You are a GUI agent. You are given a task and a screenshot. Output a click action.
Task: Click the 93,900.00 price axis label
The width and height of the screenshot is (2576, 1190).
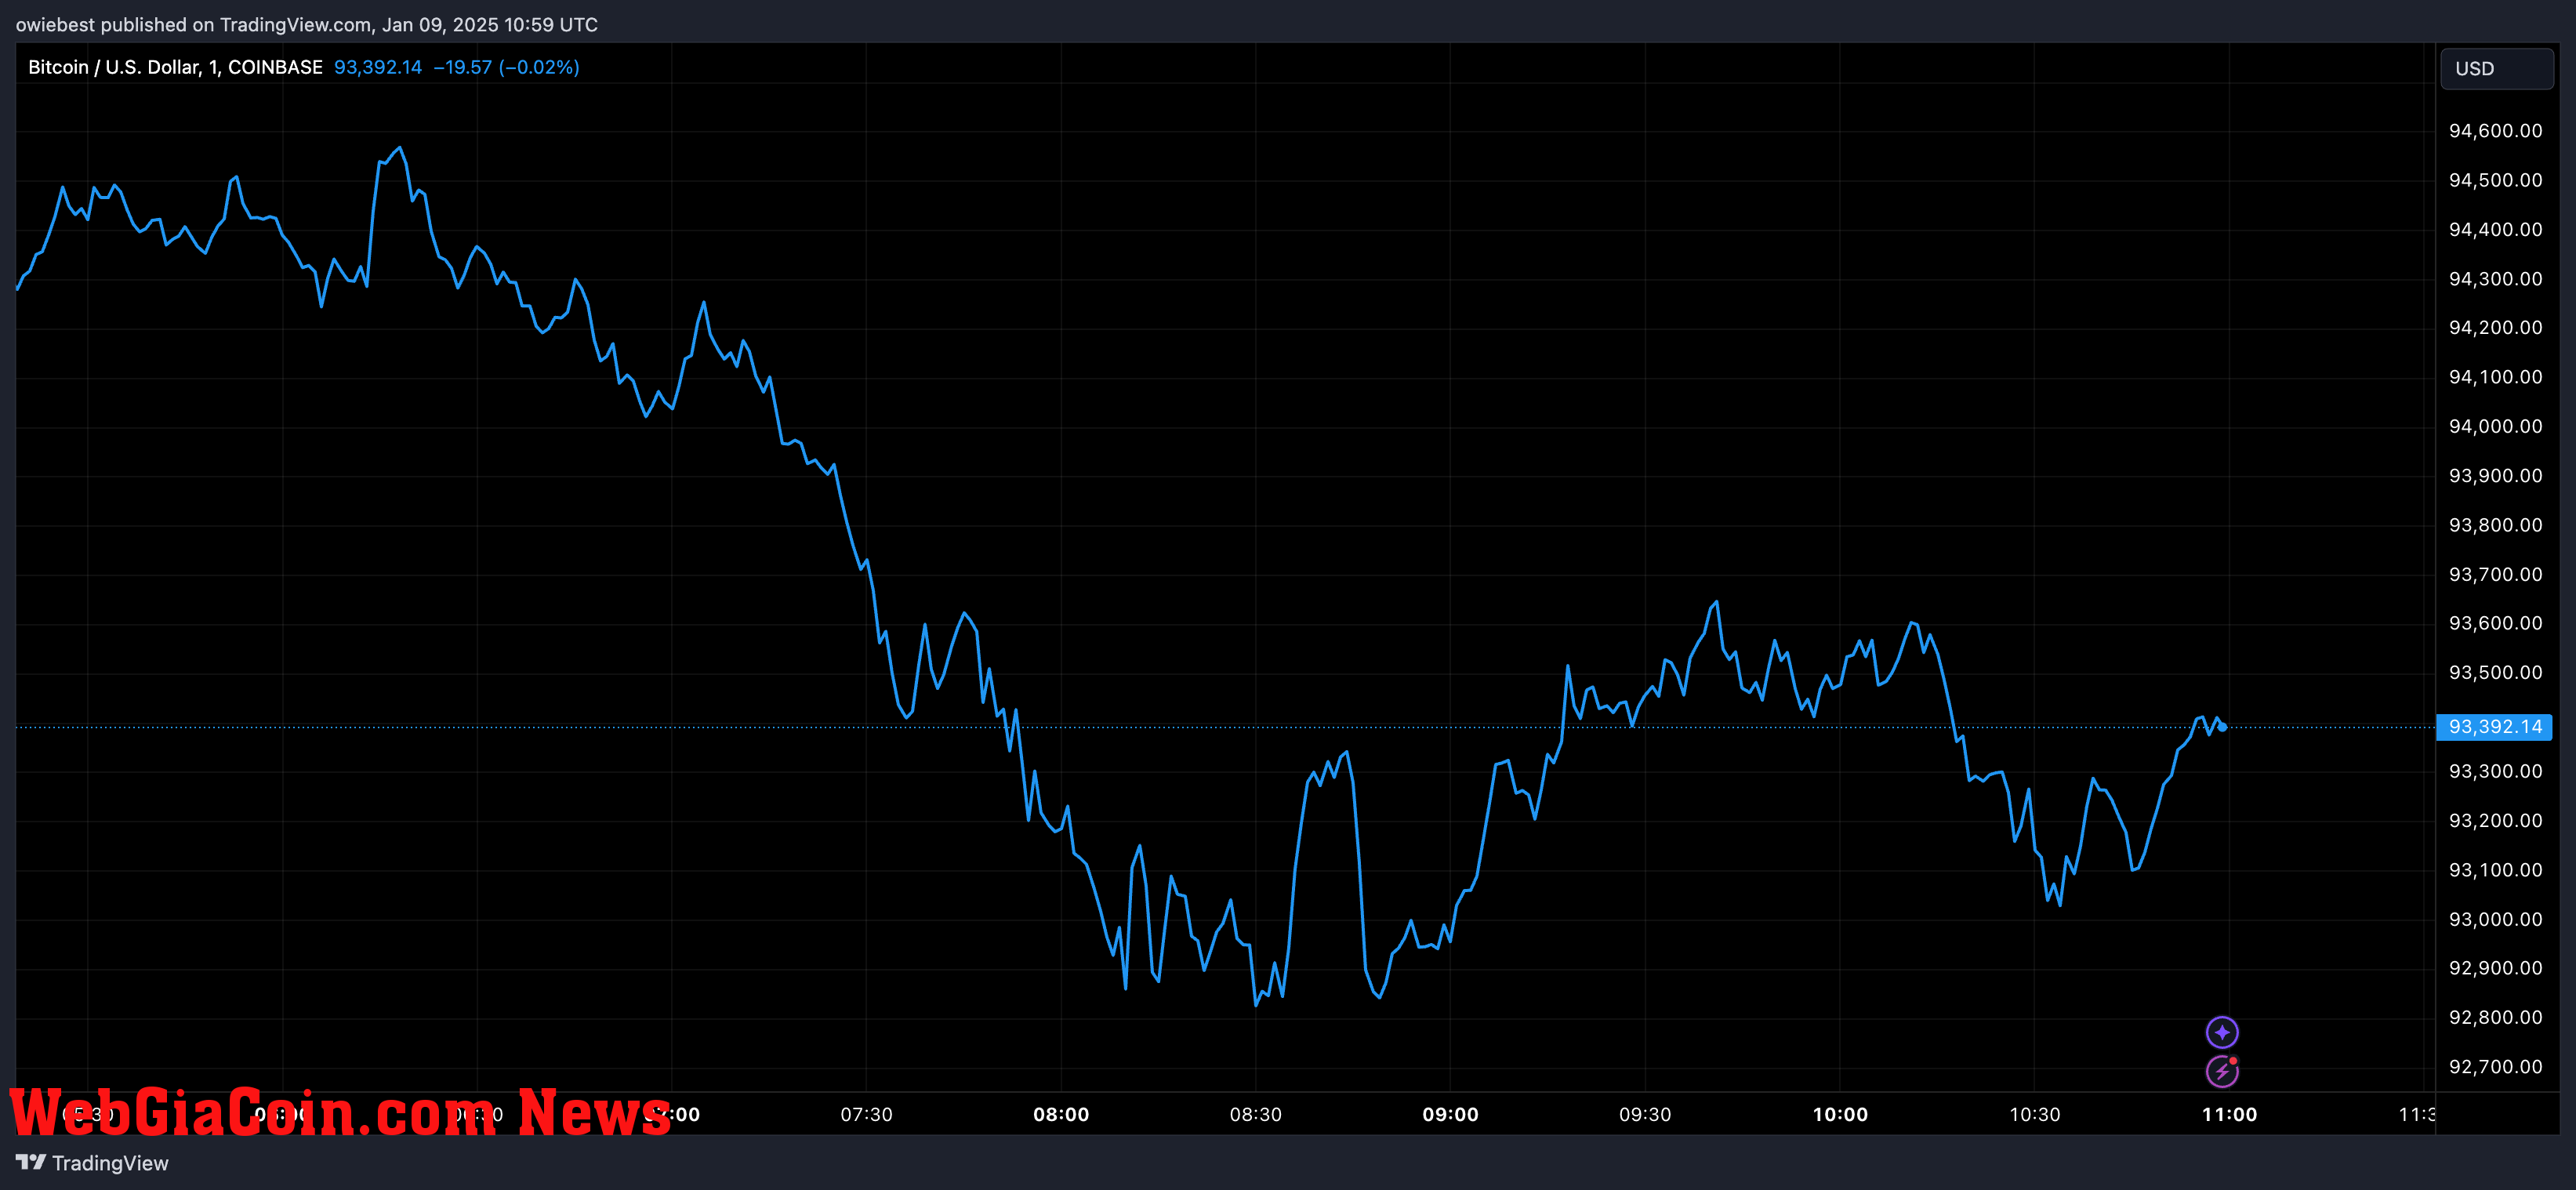2495,476
